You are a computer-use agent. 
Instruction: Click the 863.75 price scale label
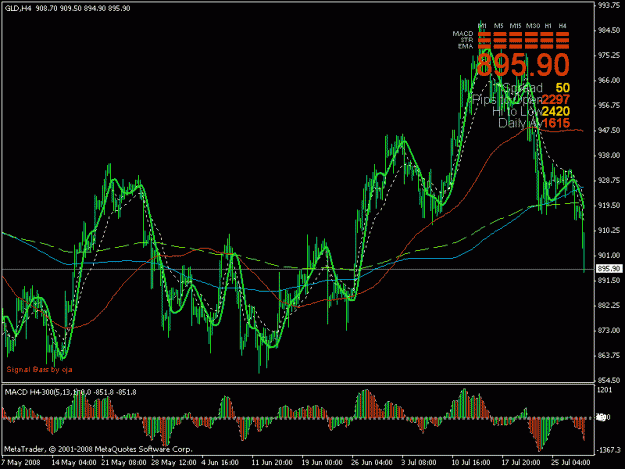(x=609, y=355)
